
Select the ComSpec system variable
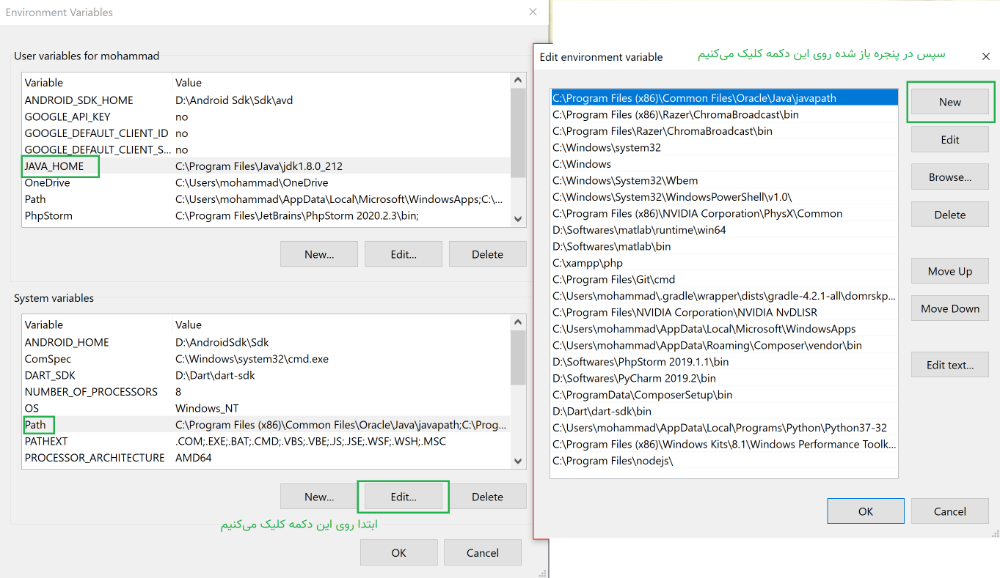pos(266,359)
